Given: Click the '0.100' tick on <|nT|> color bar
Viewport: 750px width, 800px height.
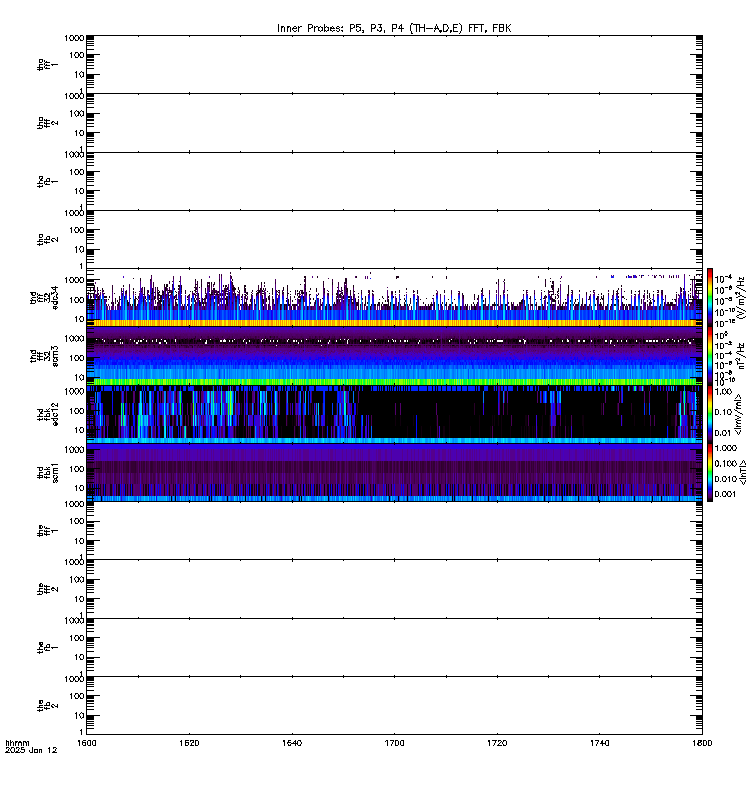Looking at the screenshot, I should pyautogui.click(x=726, y=463).
